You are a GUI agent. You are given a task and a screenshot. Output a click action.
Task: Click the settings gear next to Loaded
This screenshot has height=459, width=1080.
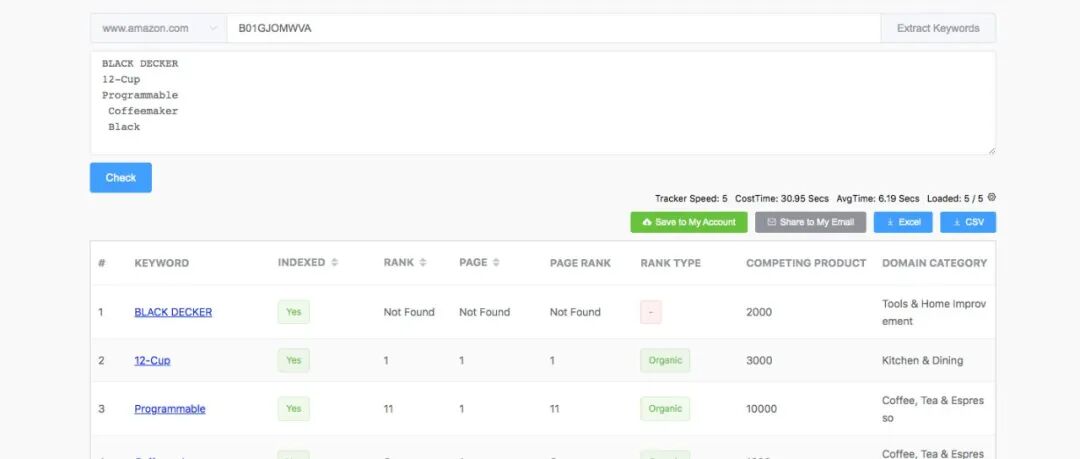tap(992, 197)
